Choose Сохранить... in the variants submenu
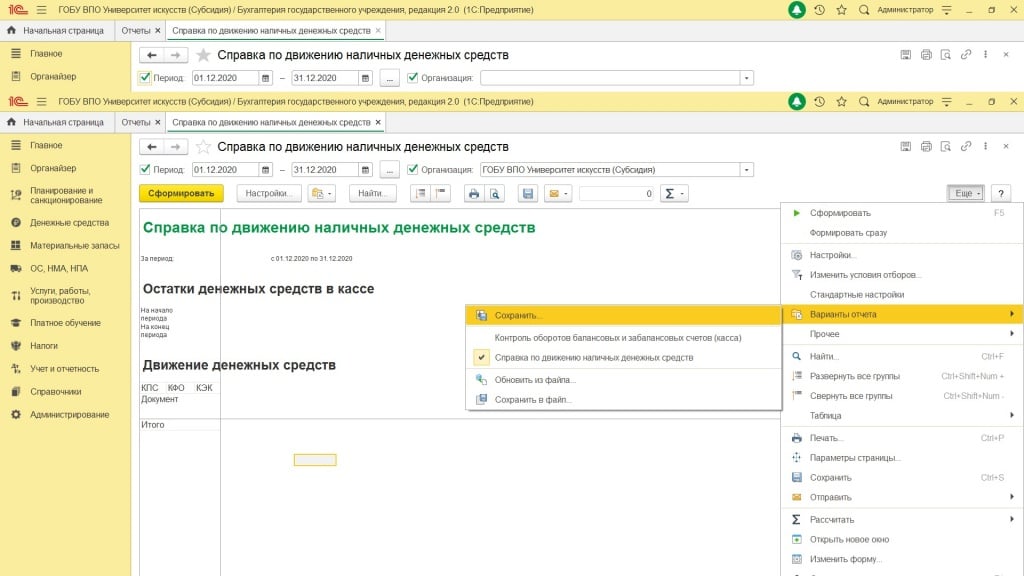 pyautogui.click(x=517, y=315)
